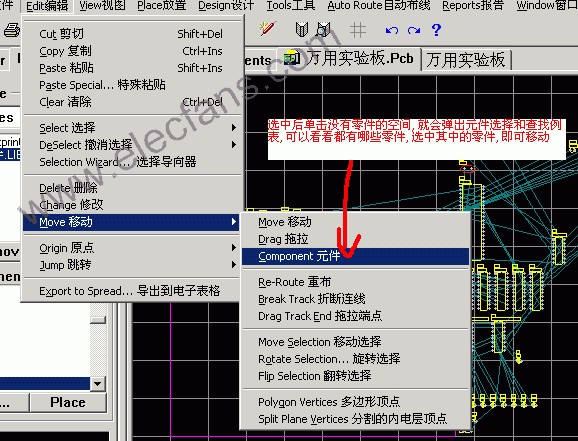Click the grid snap icon
The height and width of the screenshot is (441, 578).
pyautogui.click(x=358, y=30)
